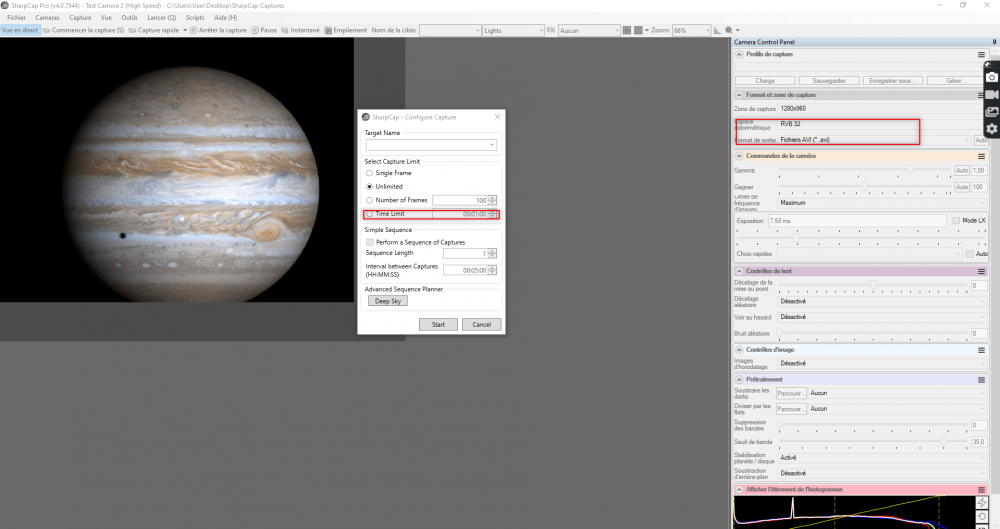Image resolution: width=1000 pixels, height=529 pixels.
Task: Open the Fichier menu
Action: coord(17,18)
